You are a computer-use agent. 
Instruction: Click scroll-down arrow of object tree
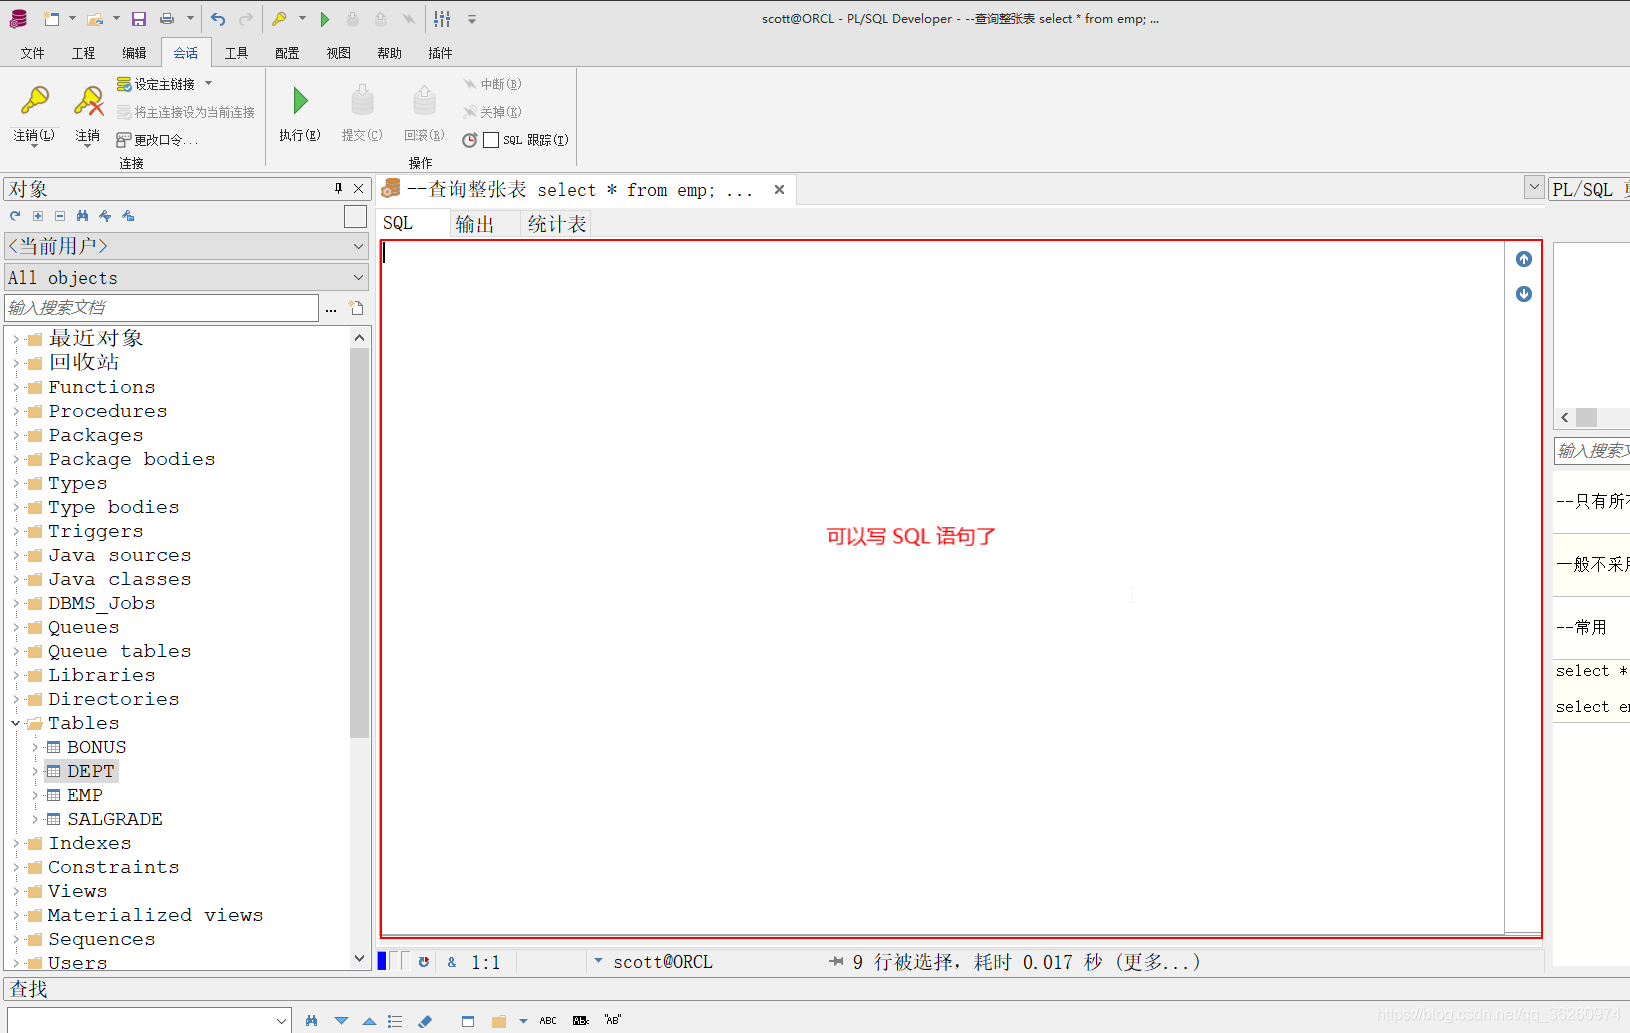tap(360, 958)
